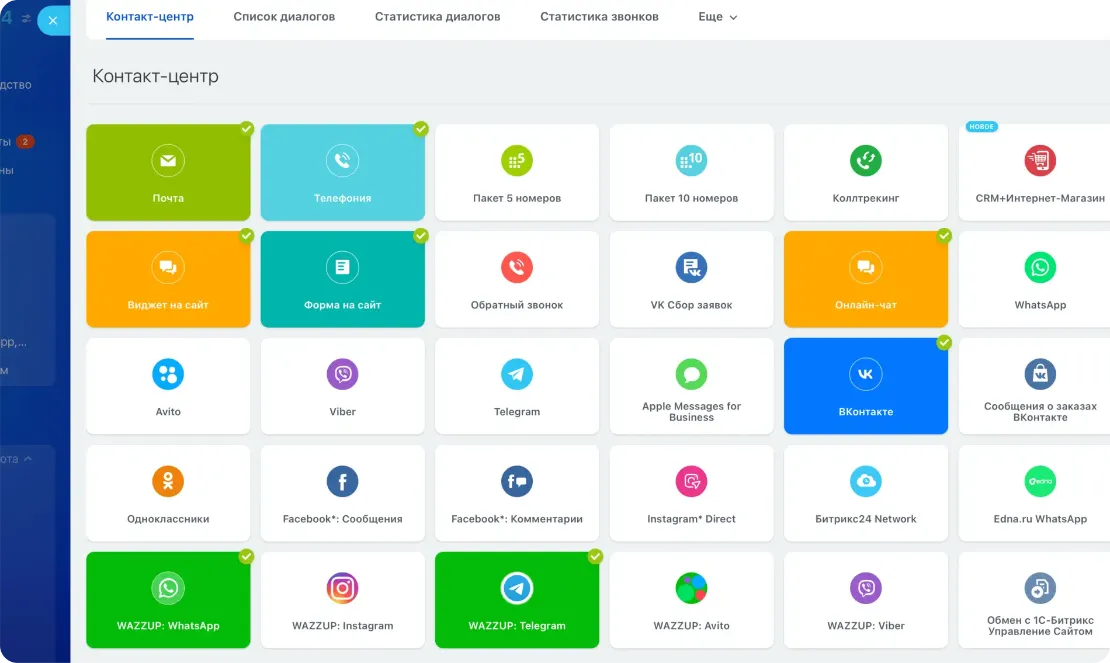Image resolution: width=1110 pixels, height=663 pixels.
Task: Click the Пакет 5 номеров label
Action: tap(517, 198)
